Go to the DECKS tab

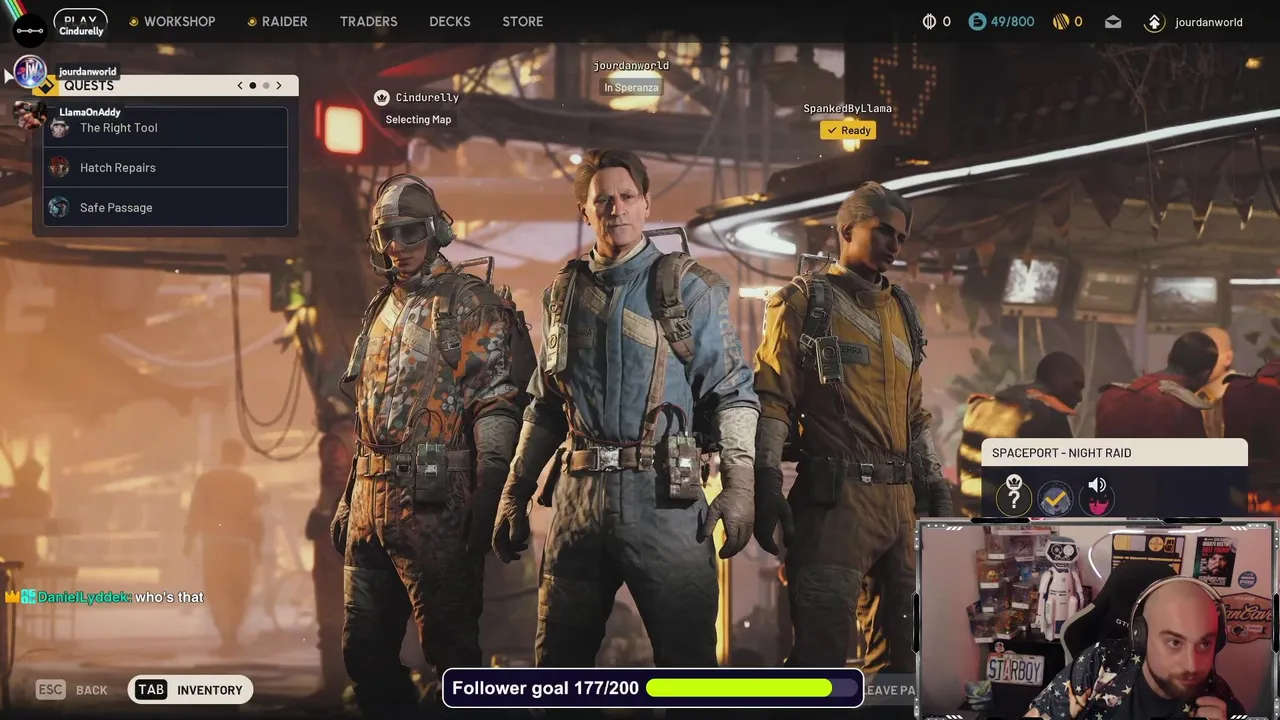[450, 21]
